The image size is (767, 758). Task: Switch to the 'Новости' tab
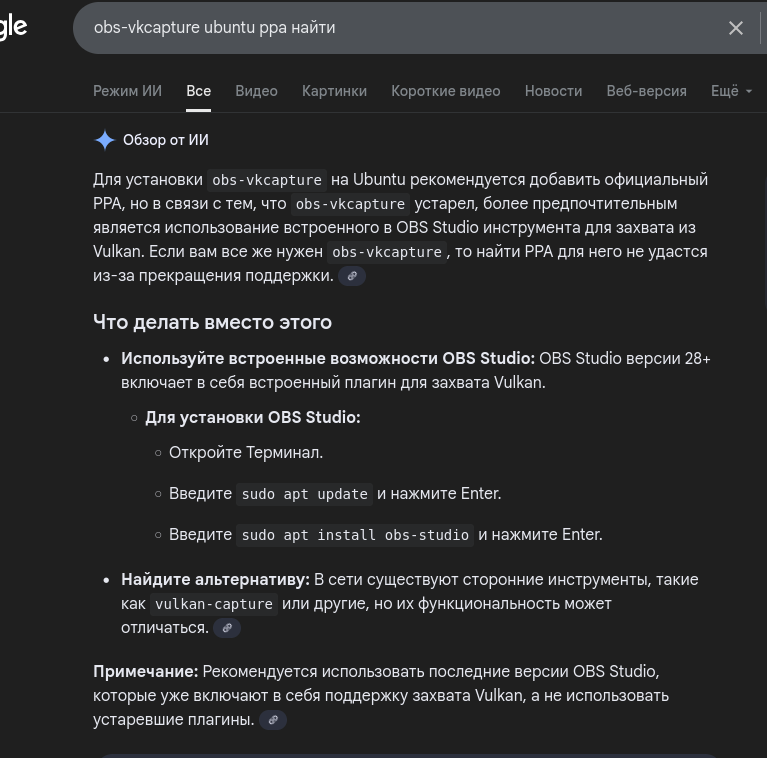[553, 91]
